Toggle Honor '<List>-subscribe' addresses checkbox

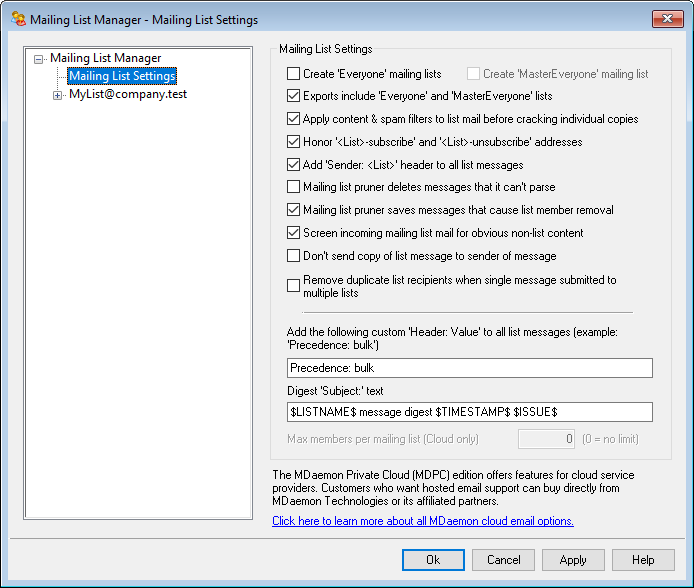[293, 142]
